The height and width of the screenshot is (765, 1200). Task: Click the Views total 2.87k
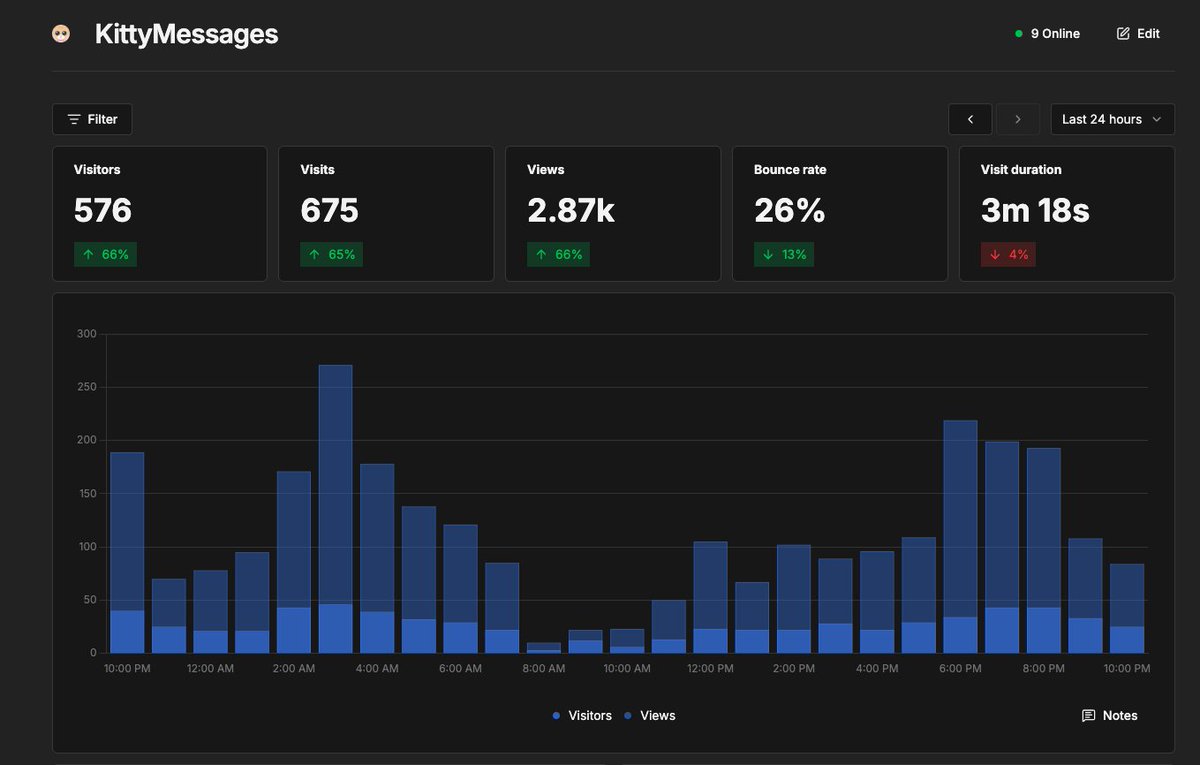[x=571, y=210]
